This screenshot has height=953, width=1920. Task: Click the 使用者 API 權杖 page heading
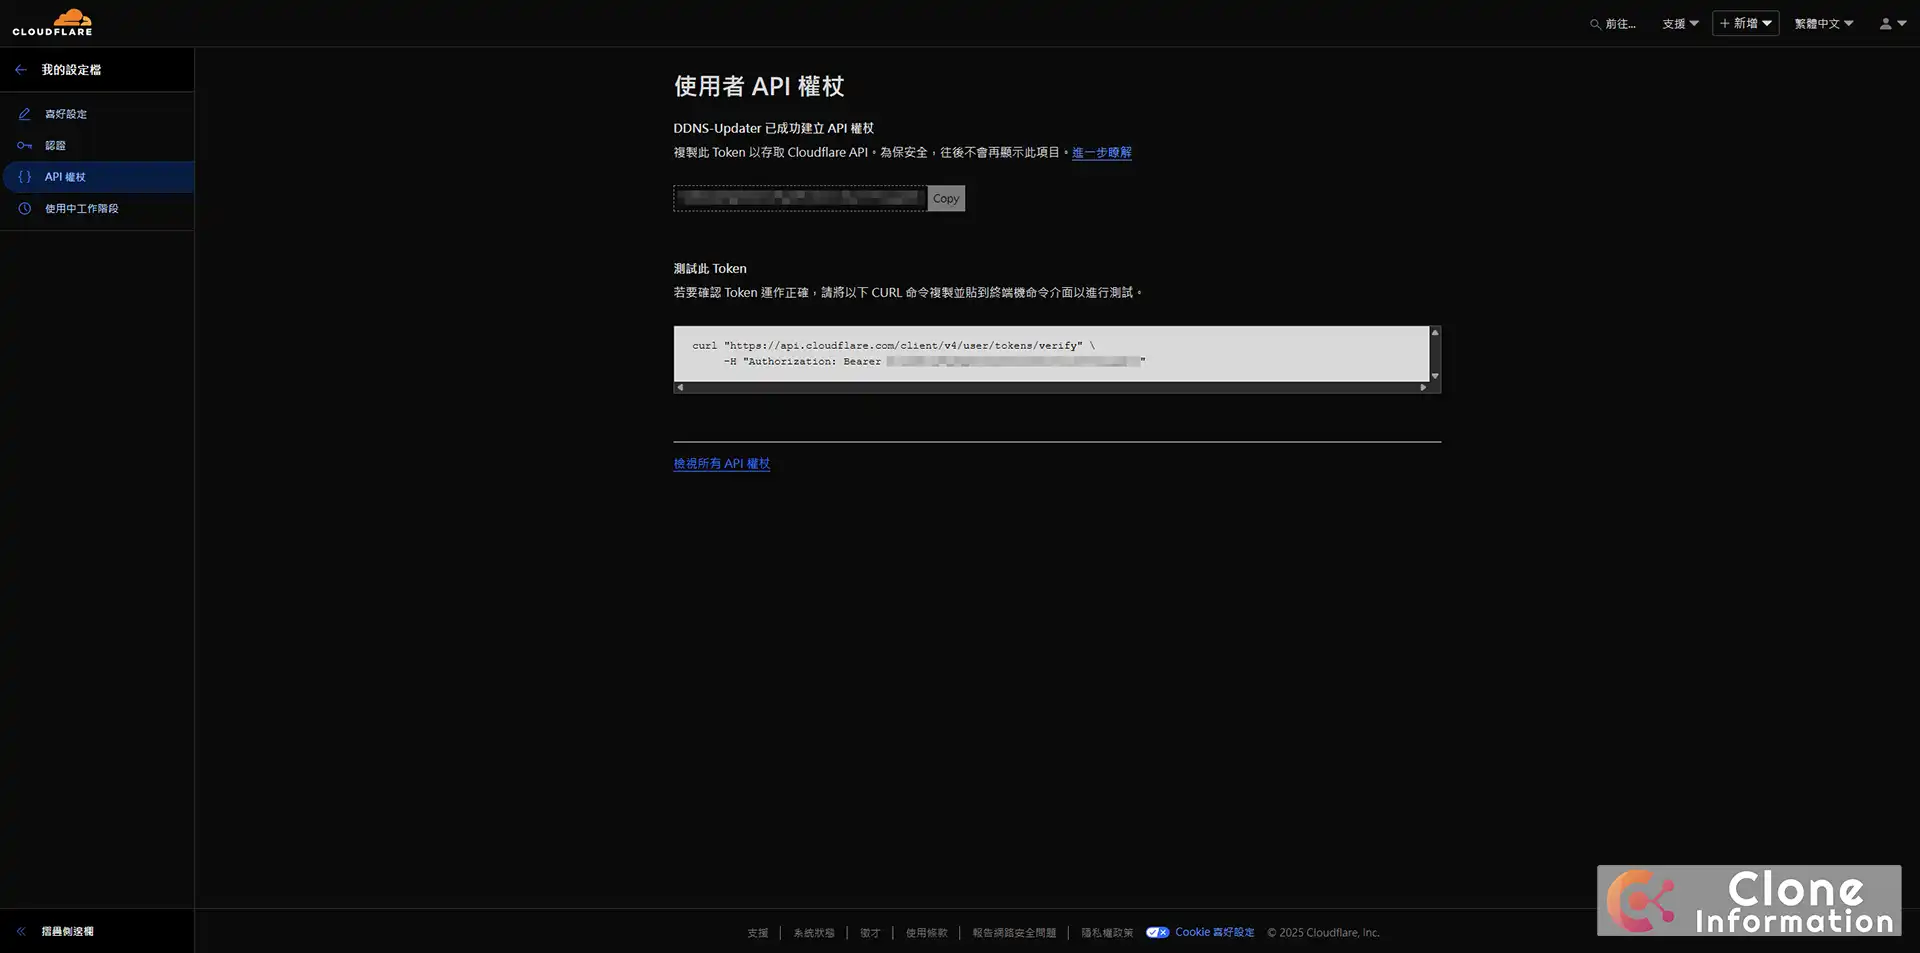click(x=759, y=87)
